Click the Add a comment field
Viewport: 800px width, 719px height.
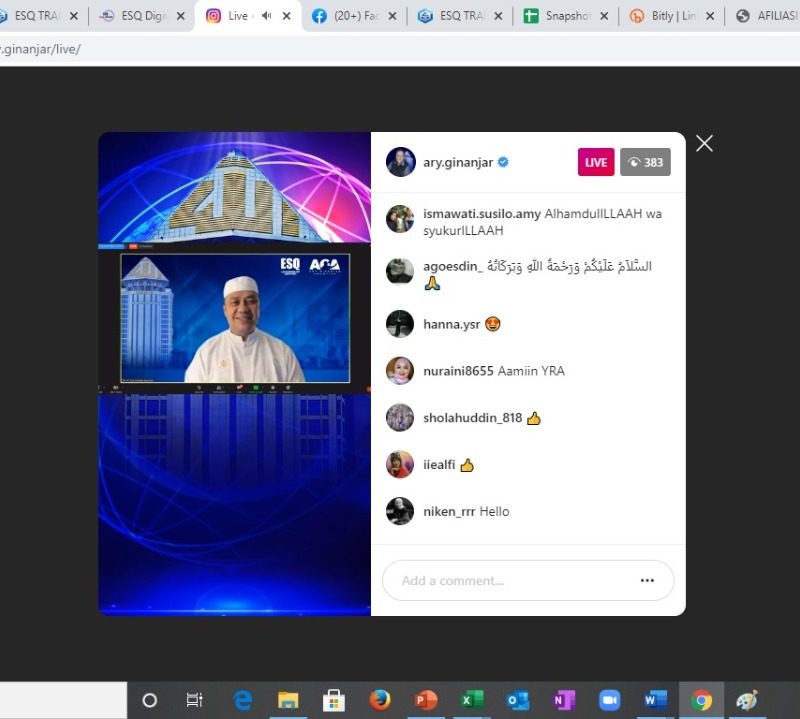[510, 580]
